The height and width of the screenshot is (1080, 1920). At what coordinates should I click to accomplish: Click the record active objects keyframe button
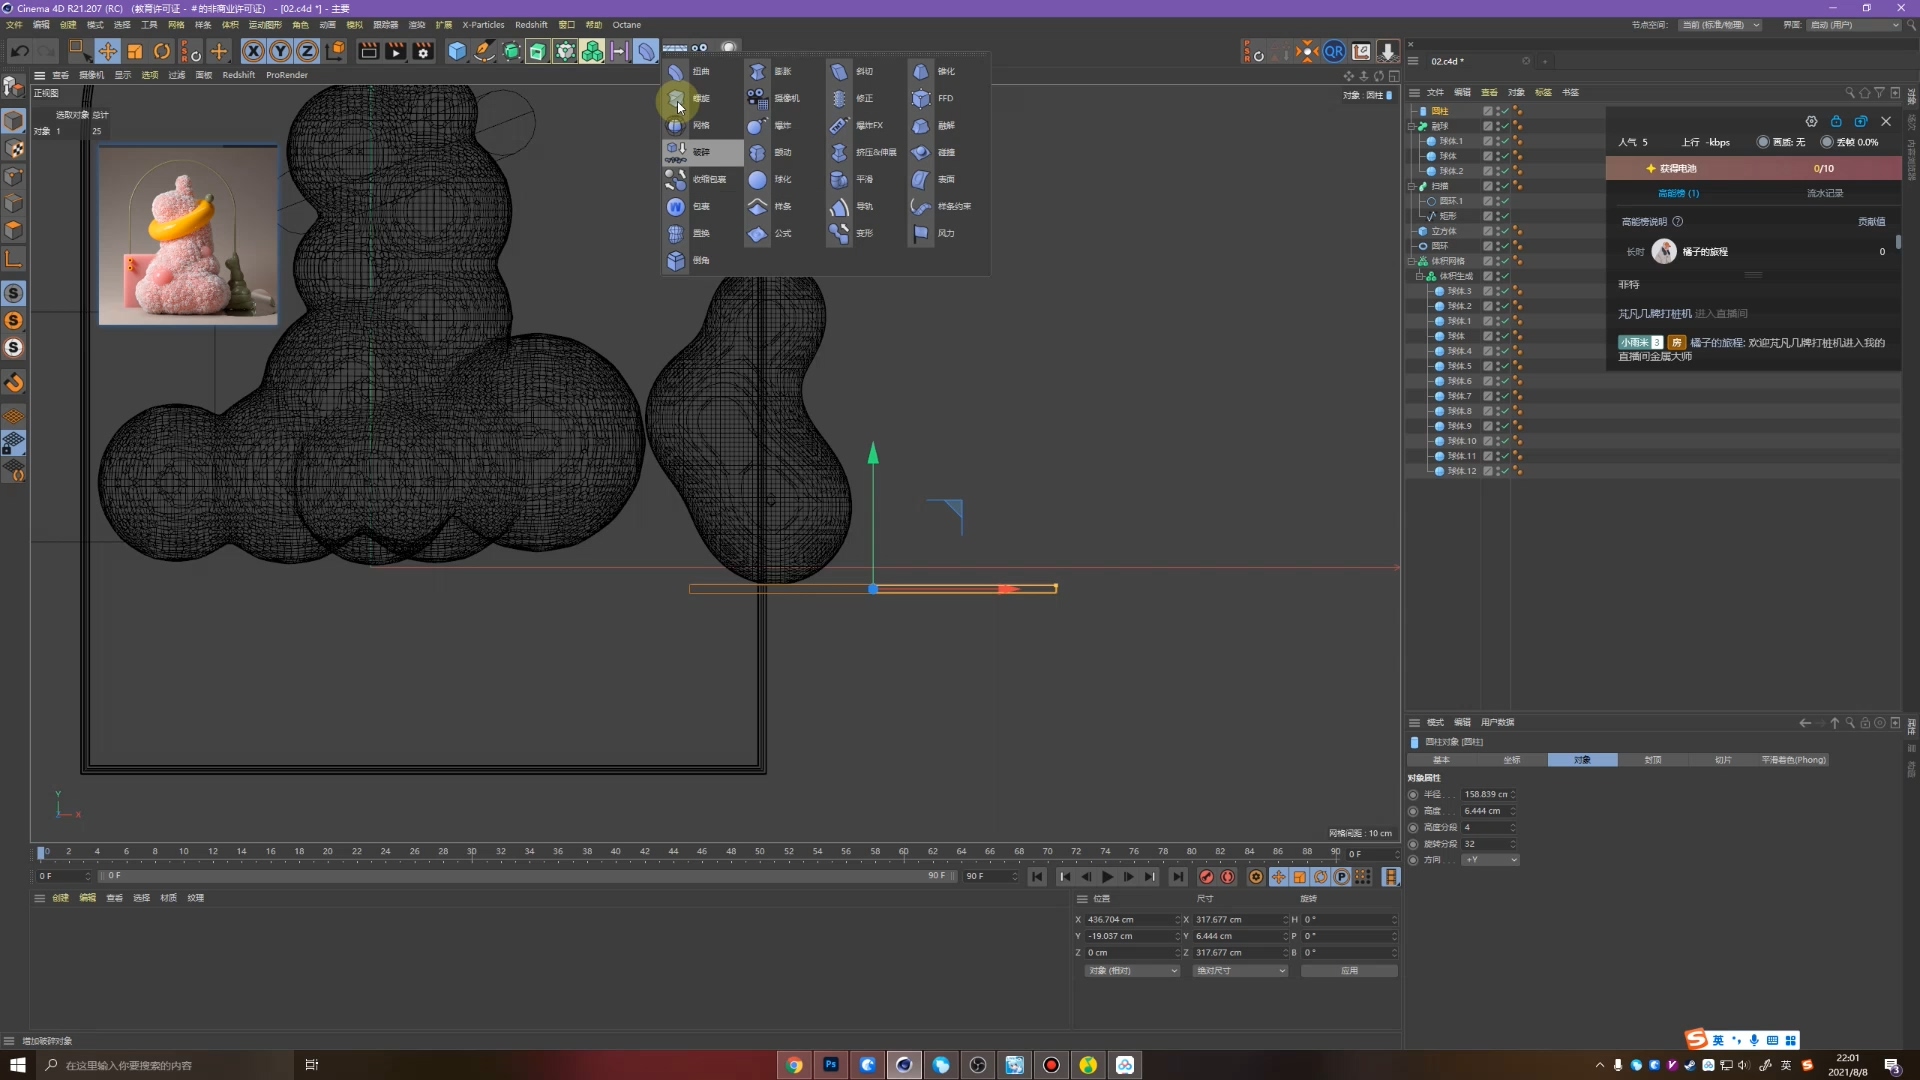point(1207,877)
